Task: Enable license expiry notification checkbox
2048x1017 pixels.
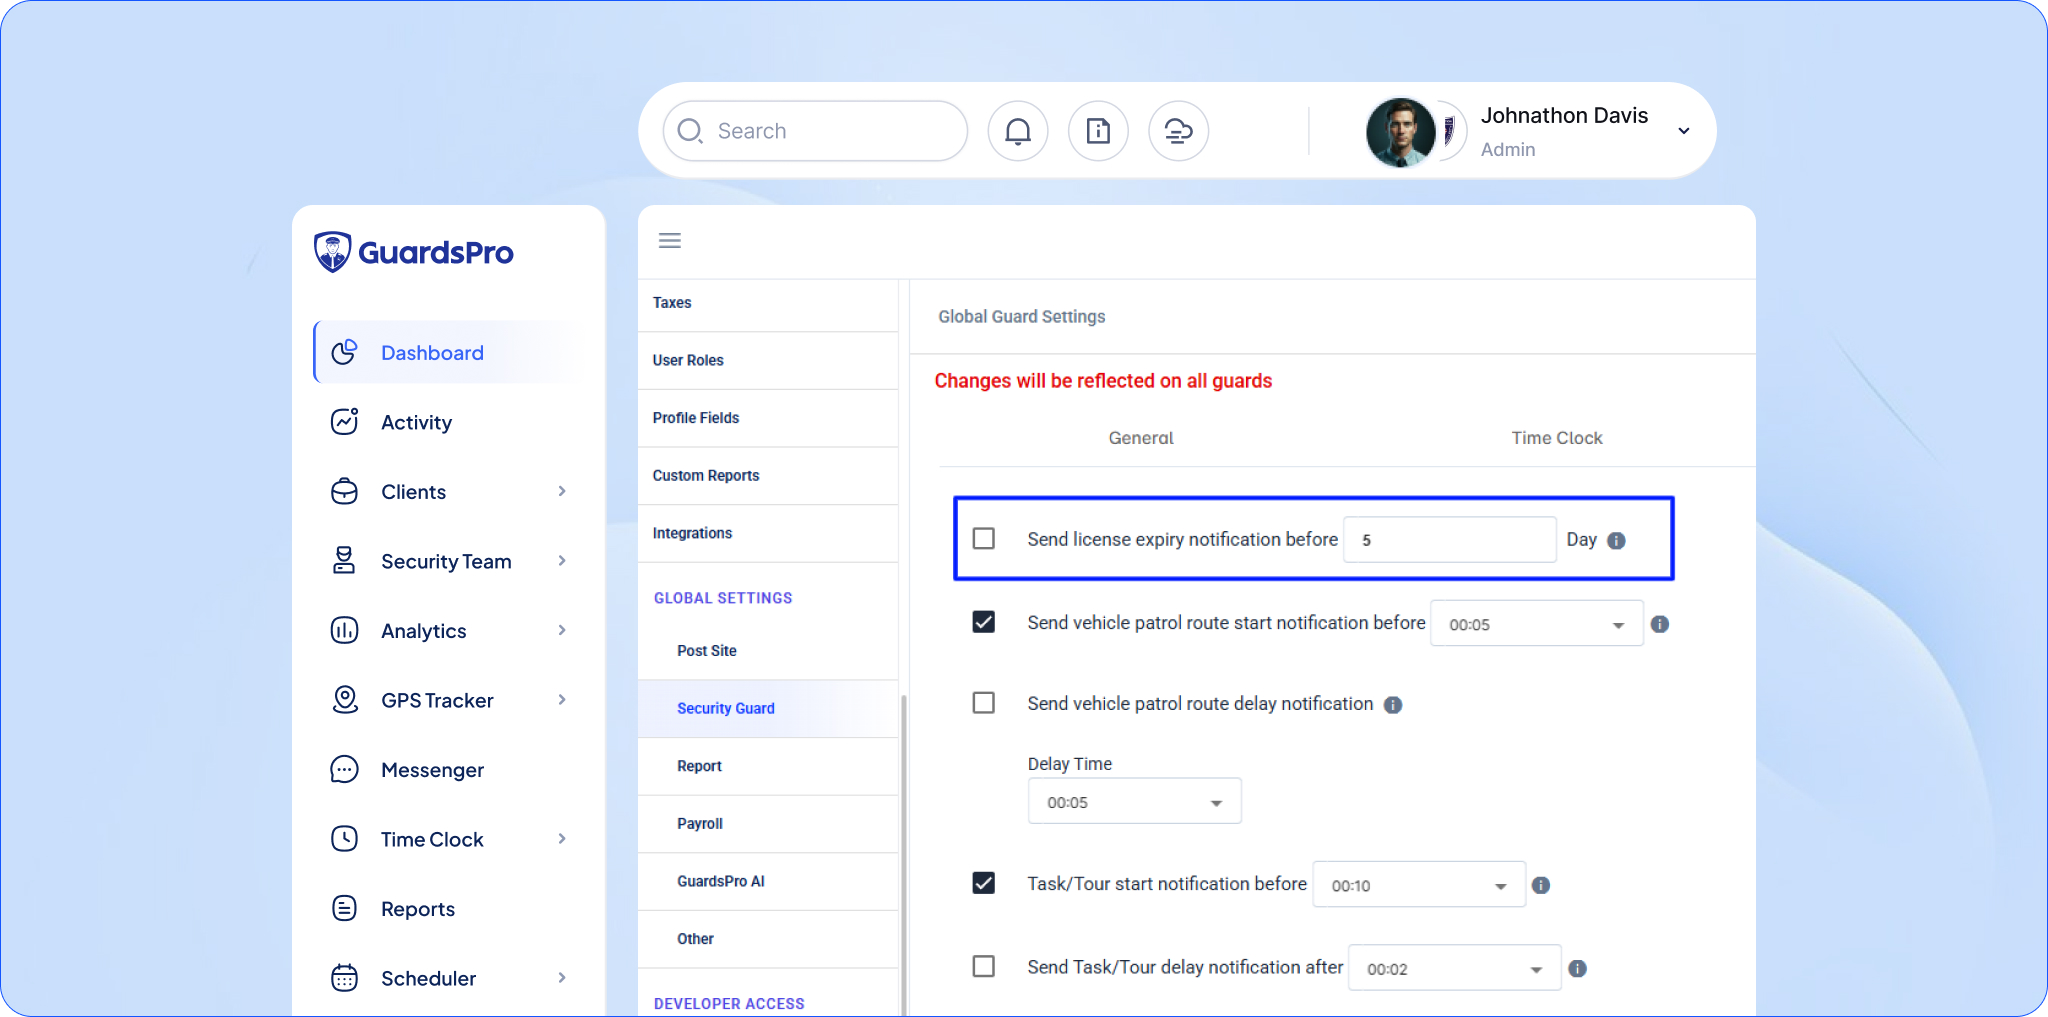Action: [984, 539]
